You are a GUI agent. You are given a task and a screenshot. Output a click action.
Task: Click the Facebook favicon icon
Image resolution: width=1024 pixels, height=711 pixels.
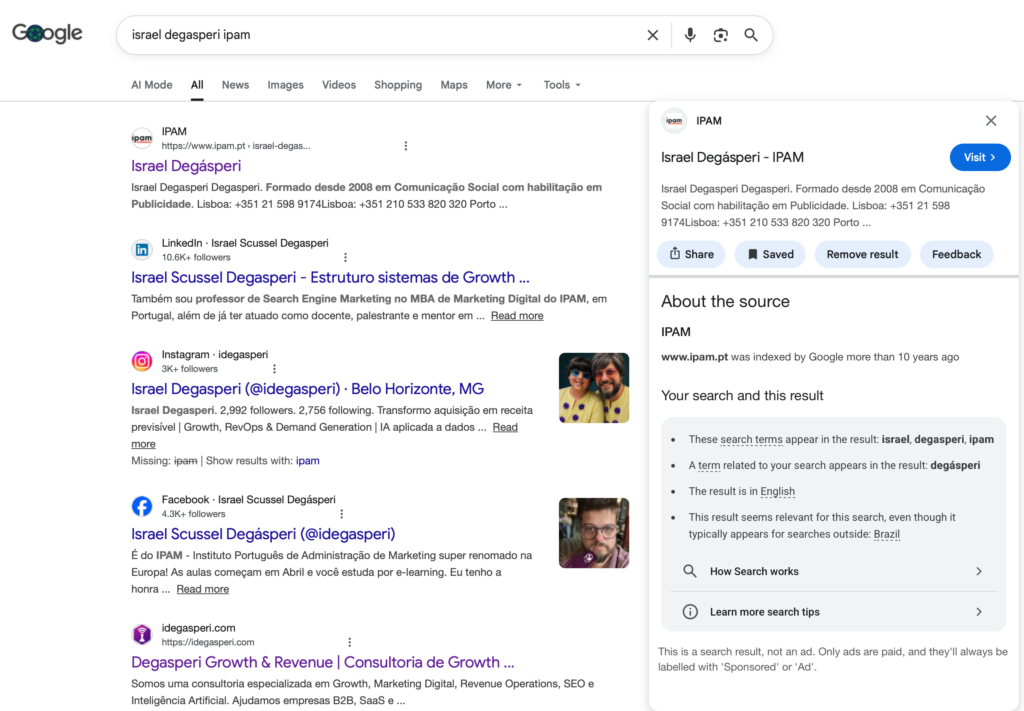pyautogui.click(x=142, y=506)
